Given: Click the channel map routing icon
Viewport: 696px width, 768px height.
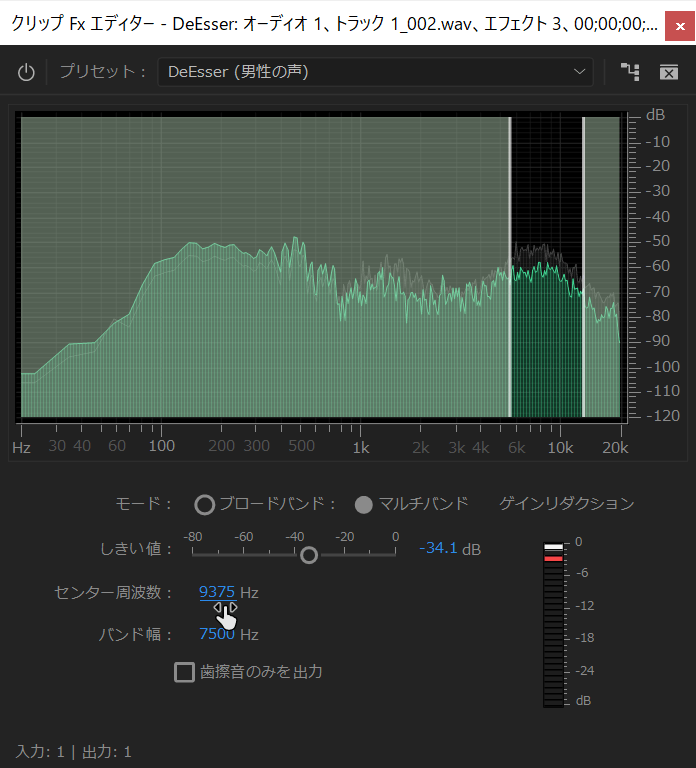Looking at the screenshot, I should click(630, 72).
